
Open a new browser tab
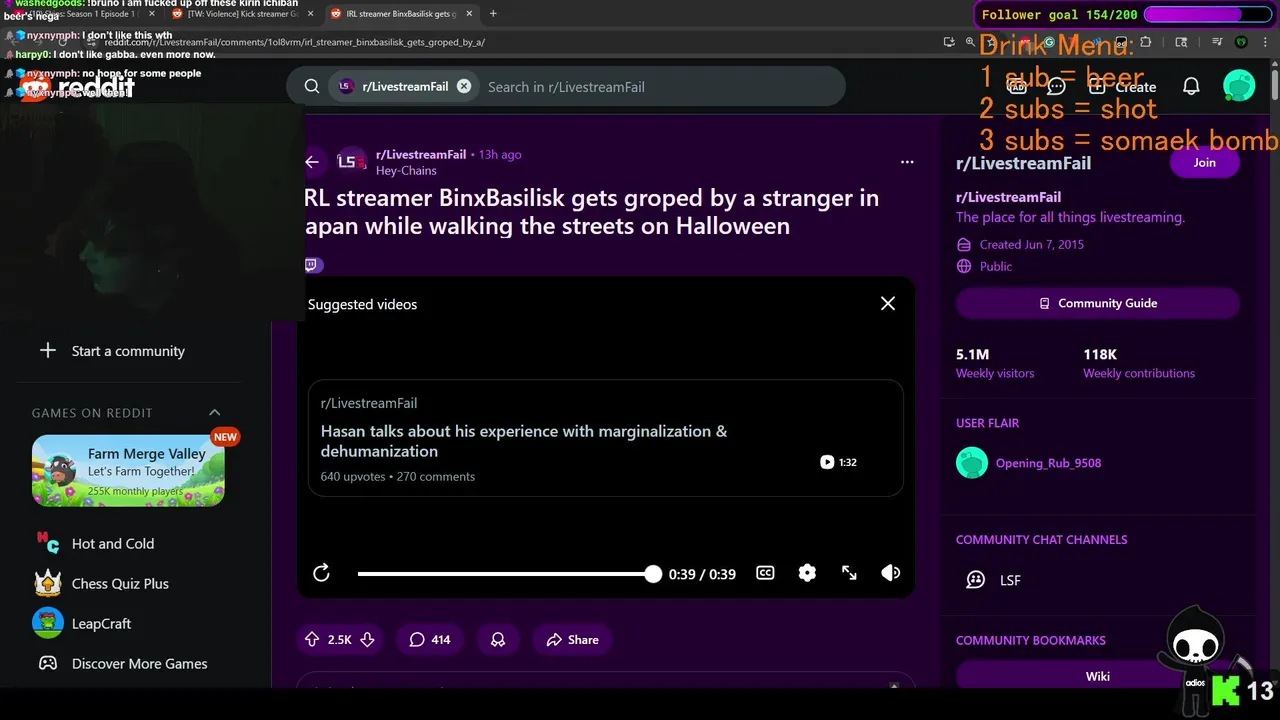493,14
